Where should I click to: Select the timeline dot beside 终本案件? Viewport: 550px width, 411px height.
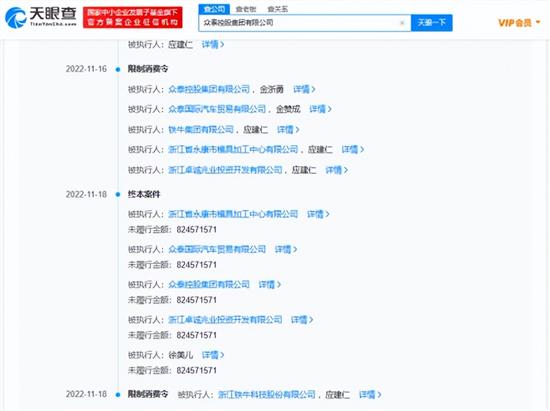click(x=118, y=195)
